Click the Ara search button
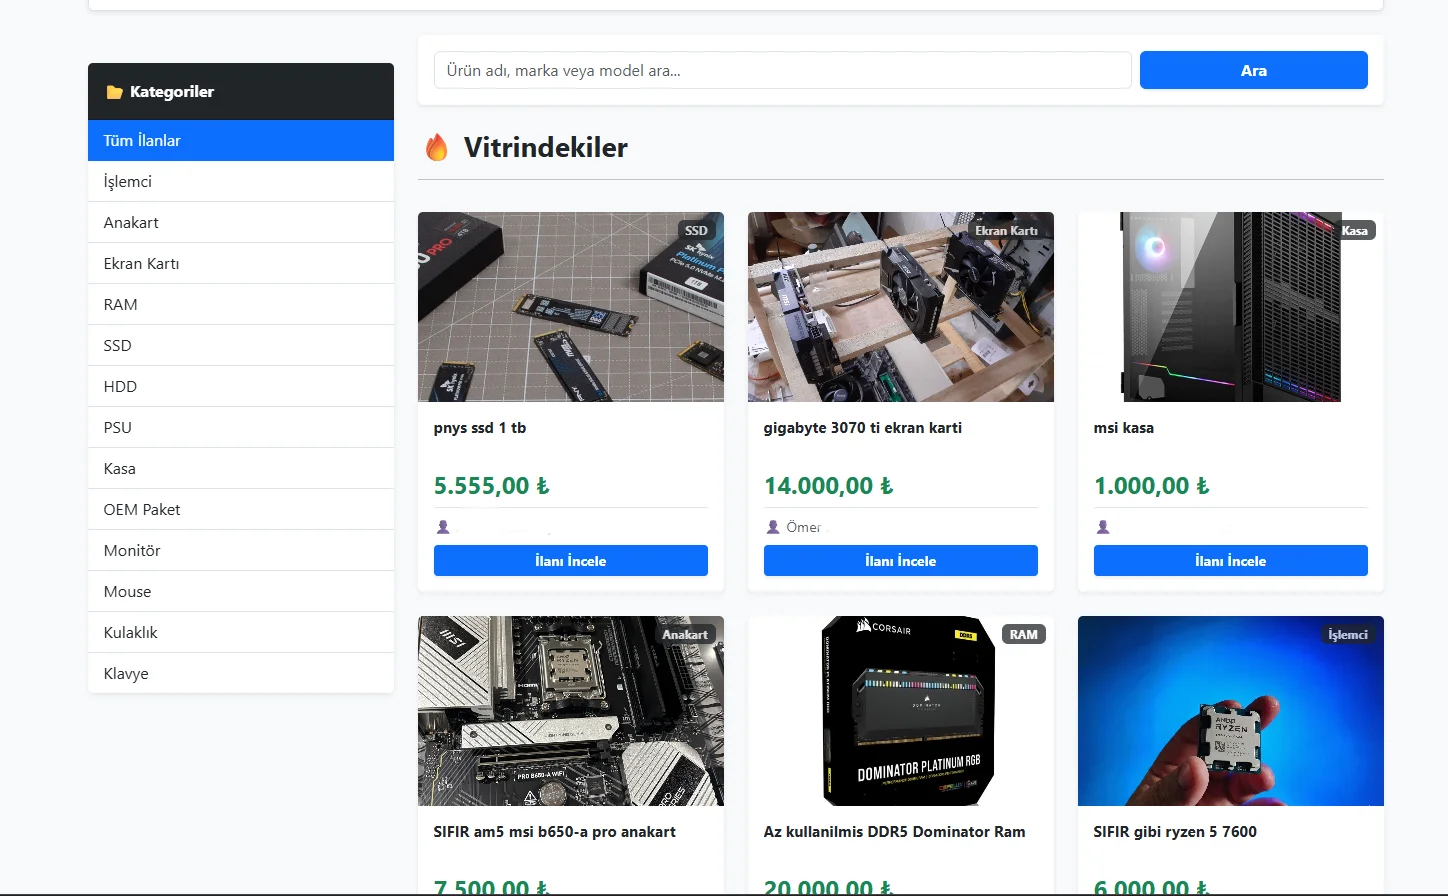1448x896 pixels. click(x=1253, y=70)
